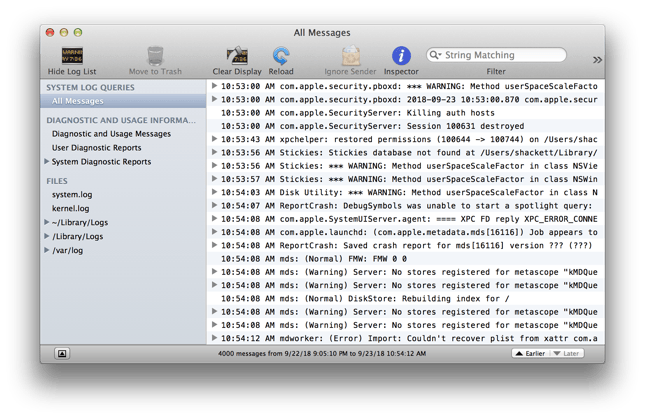Screen dimensions: 645x419
Task: Expand the Disk Utility WARNING message
Action: click(214, 192)
